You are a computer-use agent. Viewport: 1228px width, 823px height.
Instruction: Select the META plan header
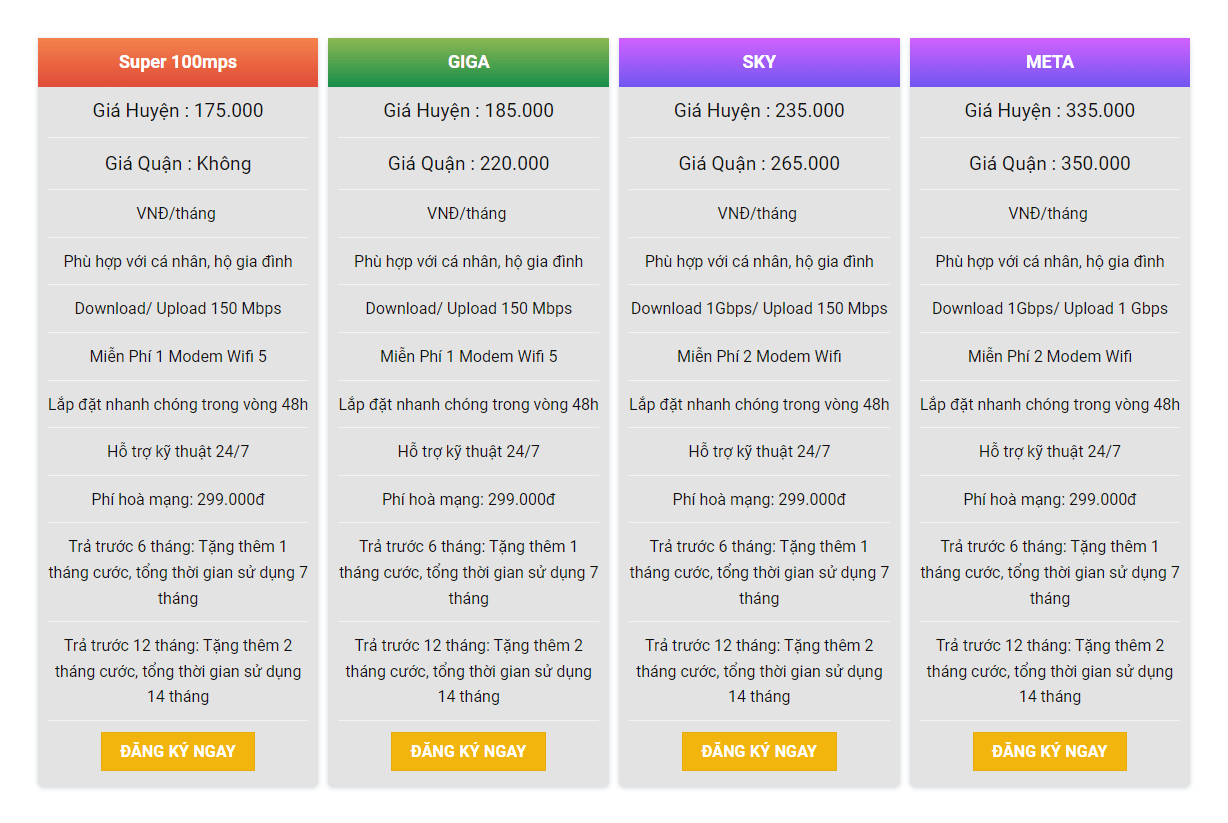click(x=1049, y=61)
